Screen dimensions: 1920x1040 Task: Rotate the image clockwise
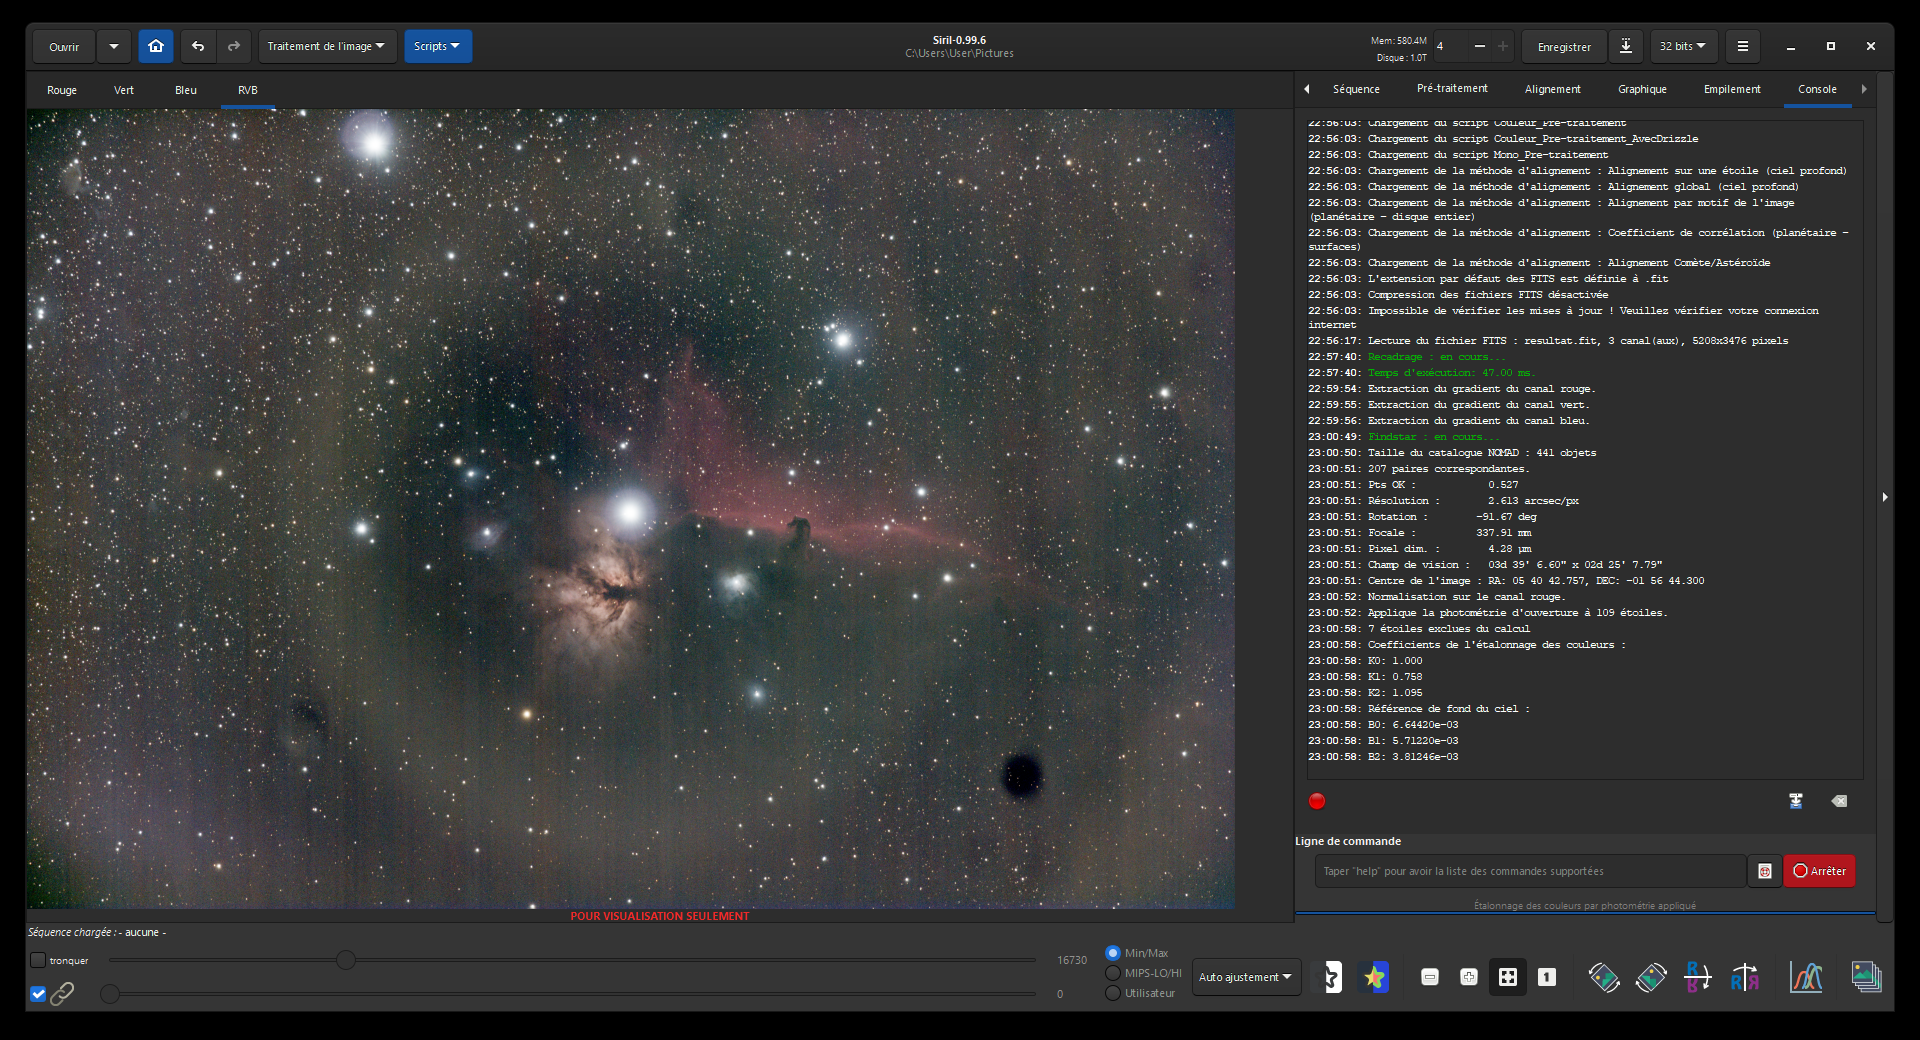pyautogui.click(x=1651, y=977)
